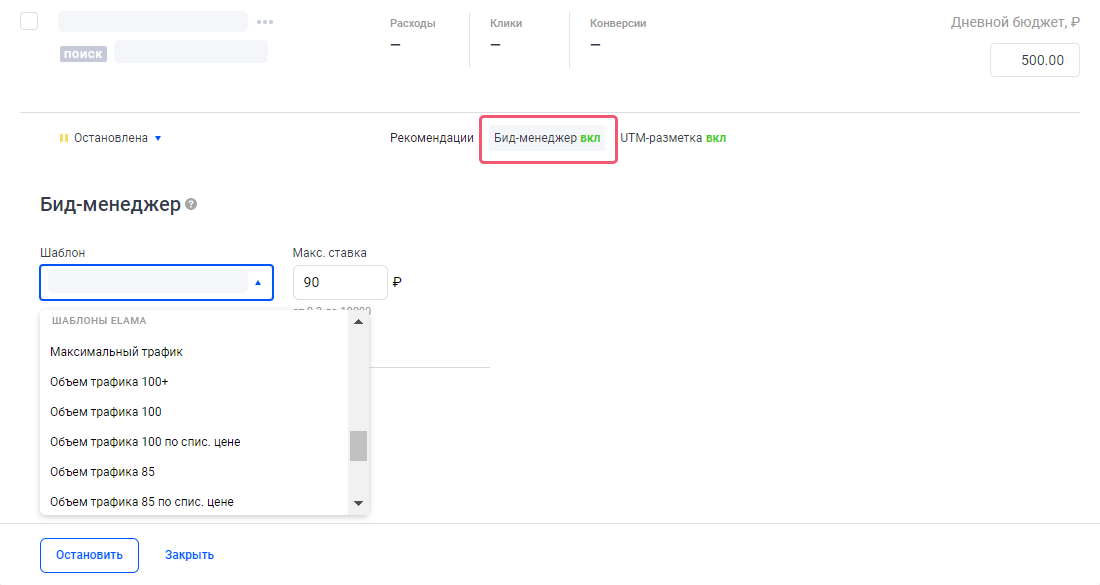Focus the Макс. ставка input field
Image resolution: width=1100 pixels, height=585 pixels.
(339, 283)
